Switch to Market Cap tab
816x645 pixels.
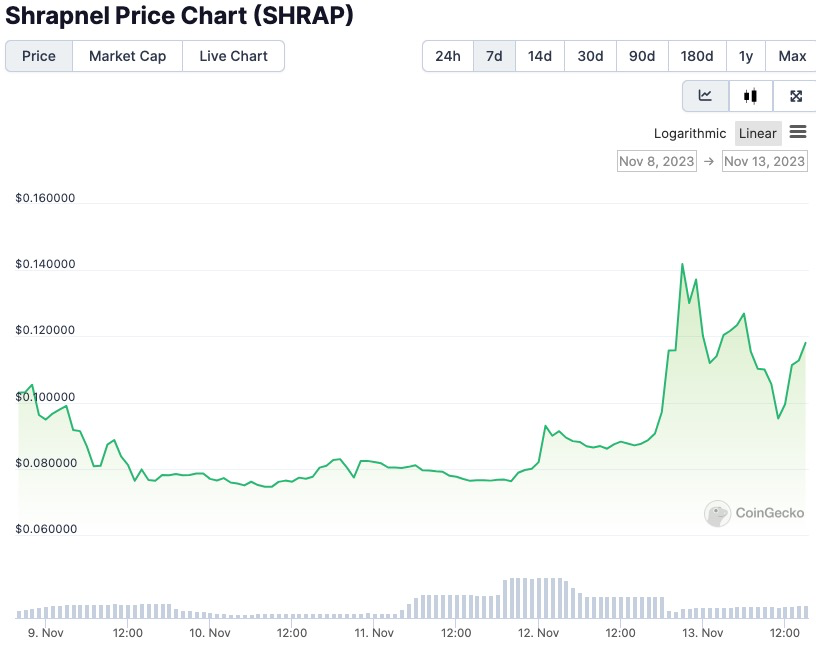pos(127,56)
